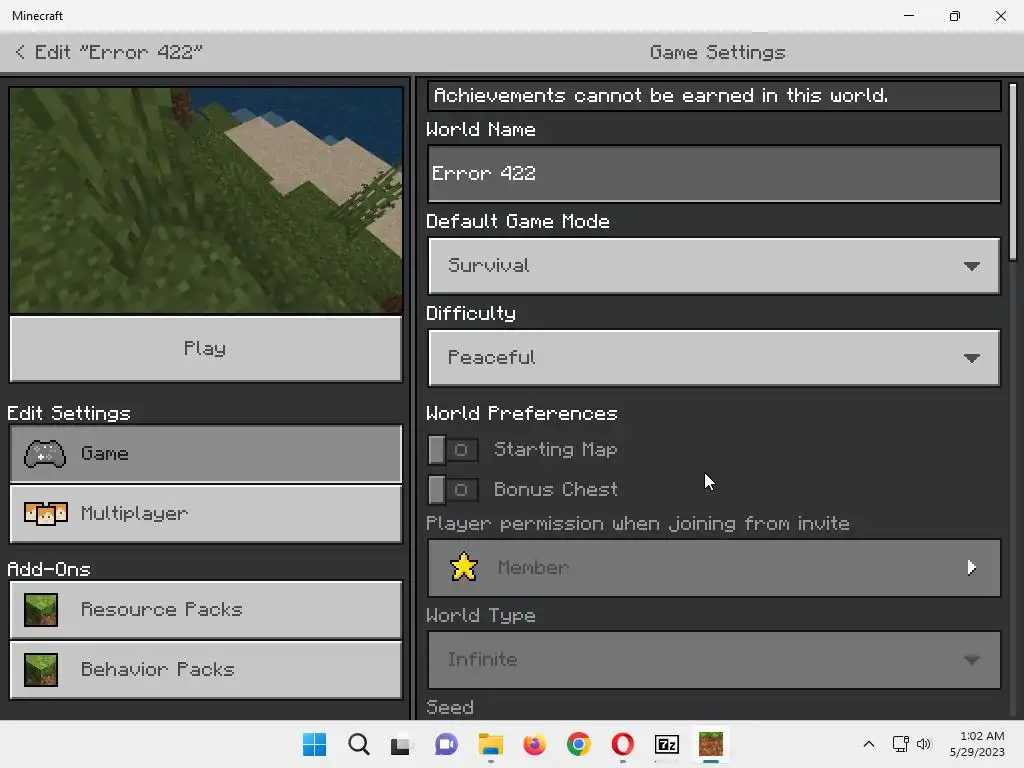
Task: Open Default Game Mode dropdown showing Survival
Action: tap(714, 266)
